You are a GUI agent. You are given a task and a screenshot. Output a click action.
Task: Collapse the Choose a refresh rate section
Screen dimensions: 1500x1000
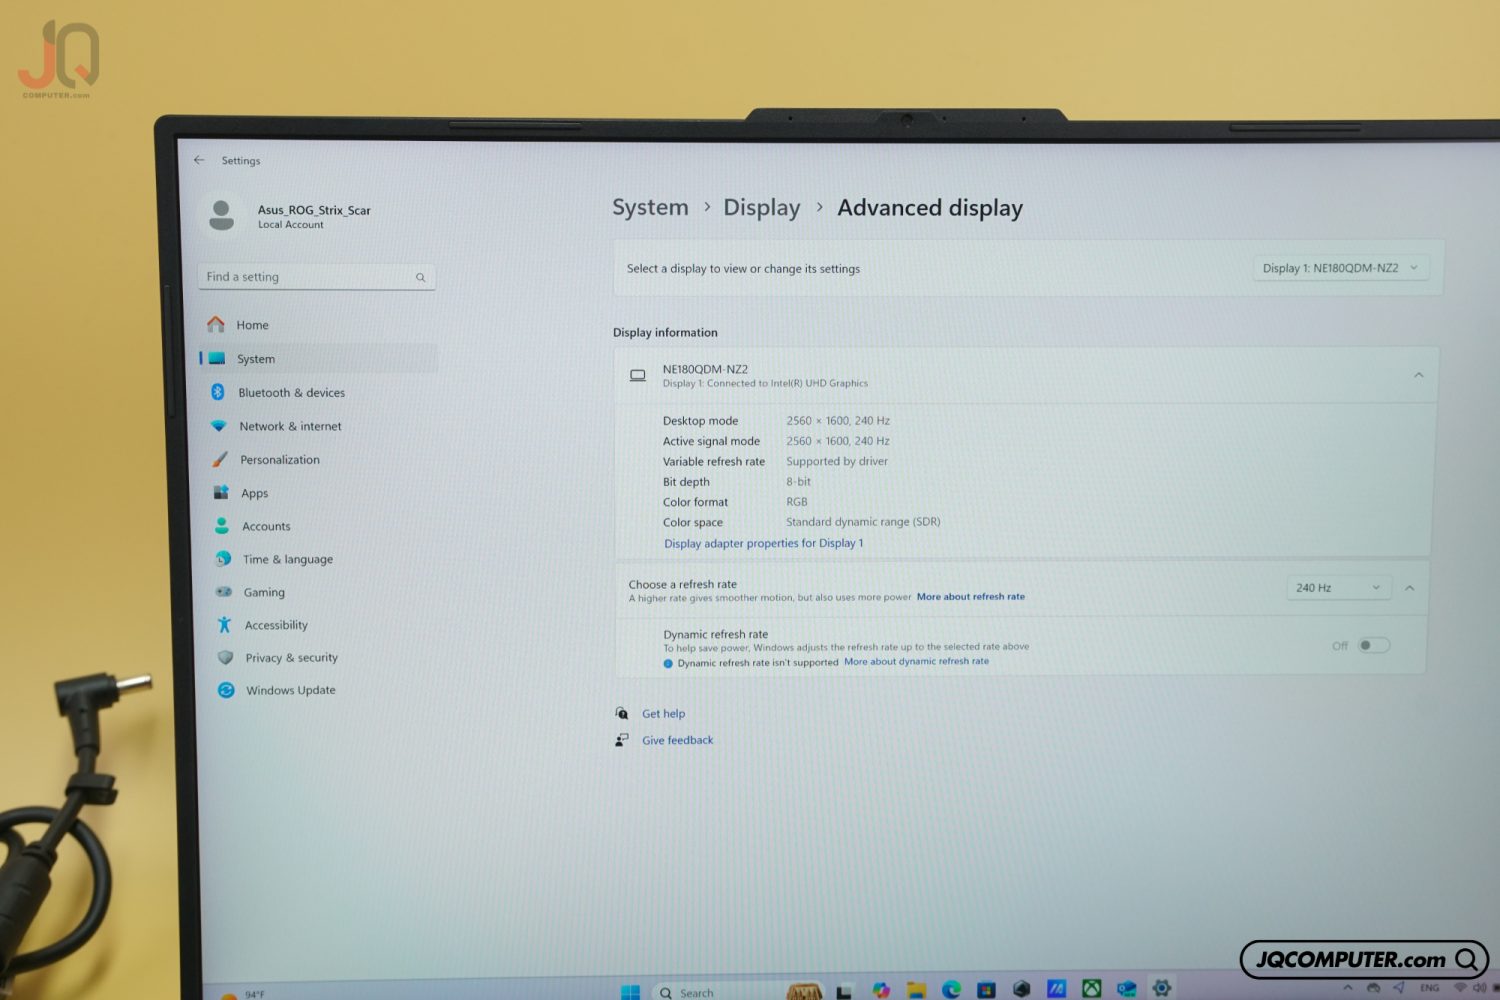point(1409,588)
